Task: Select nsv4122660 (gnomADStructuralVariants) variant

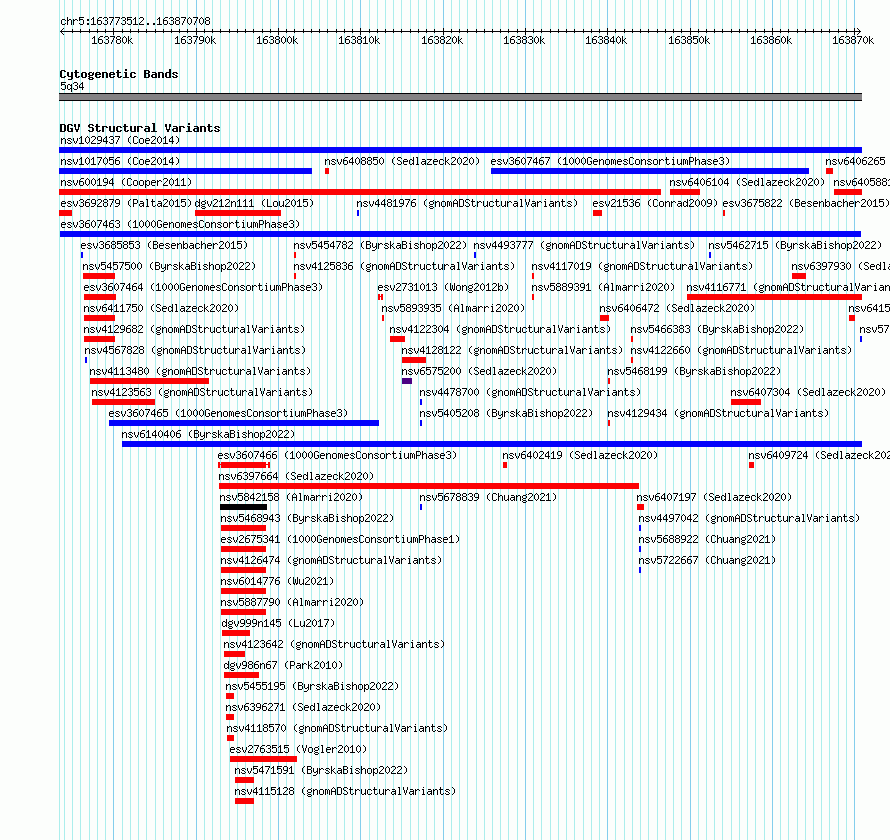Action: (x=741, y=350)
